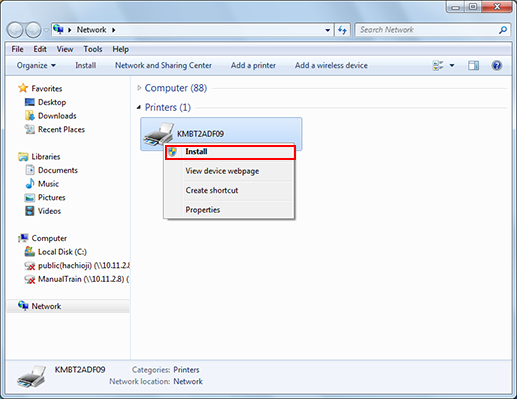Open the Help menu
Image resolution: width=517 pixels, height=399 pixels.
coord(120,49)
